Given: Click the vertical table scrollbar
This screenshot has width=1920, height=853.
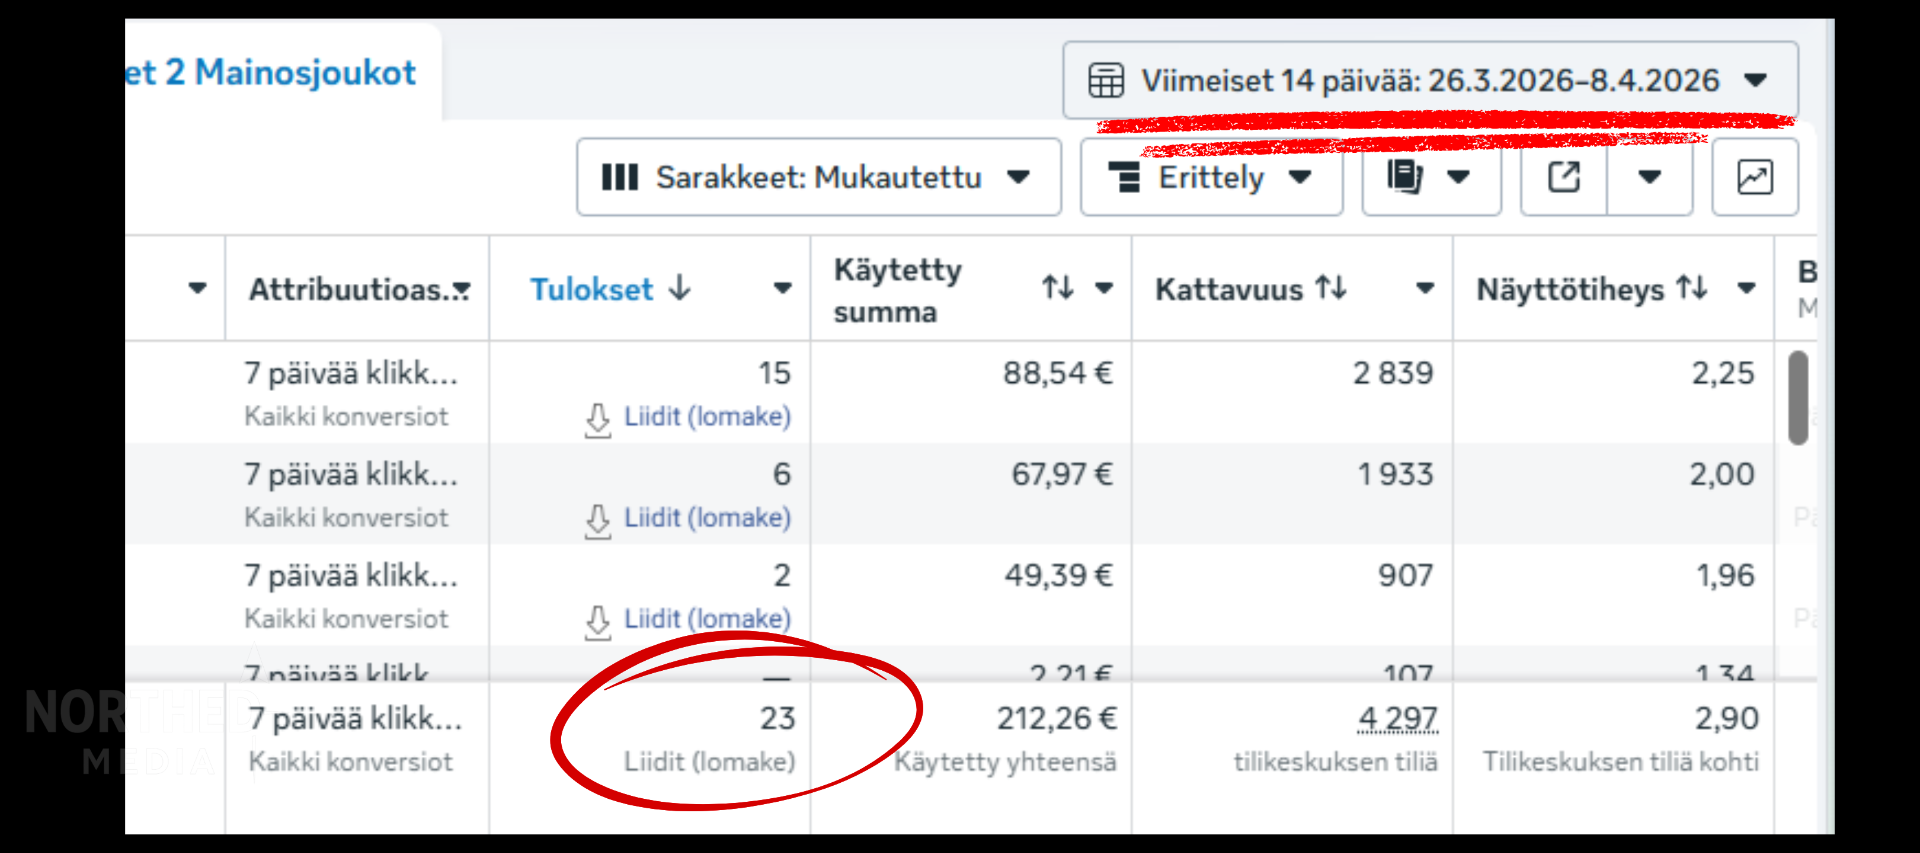Looking at the screenshot, I should click(x=1798, y=397).
